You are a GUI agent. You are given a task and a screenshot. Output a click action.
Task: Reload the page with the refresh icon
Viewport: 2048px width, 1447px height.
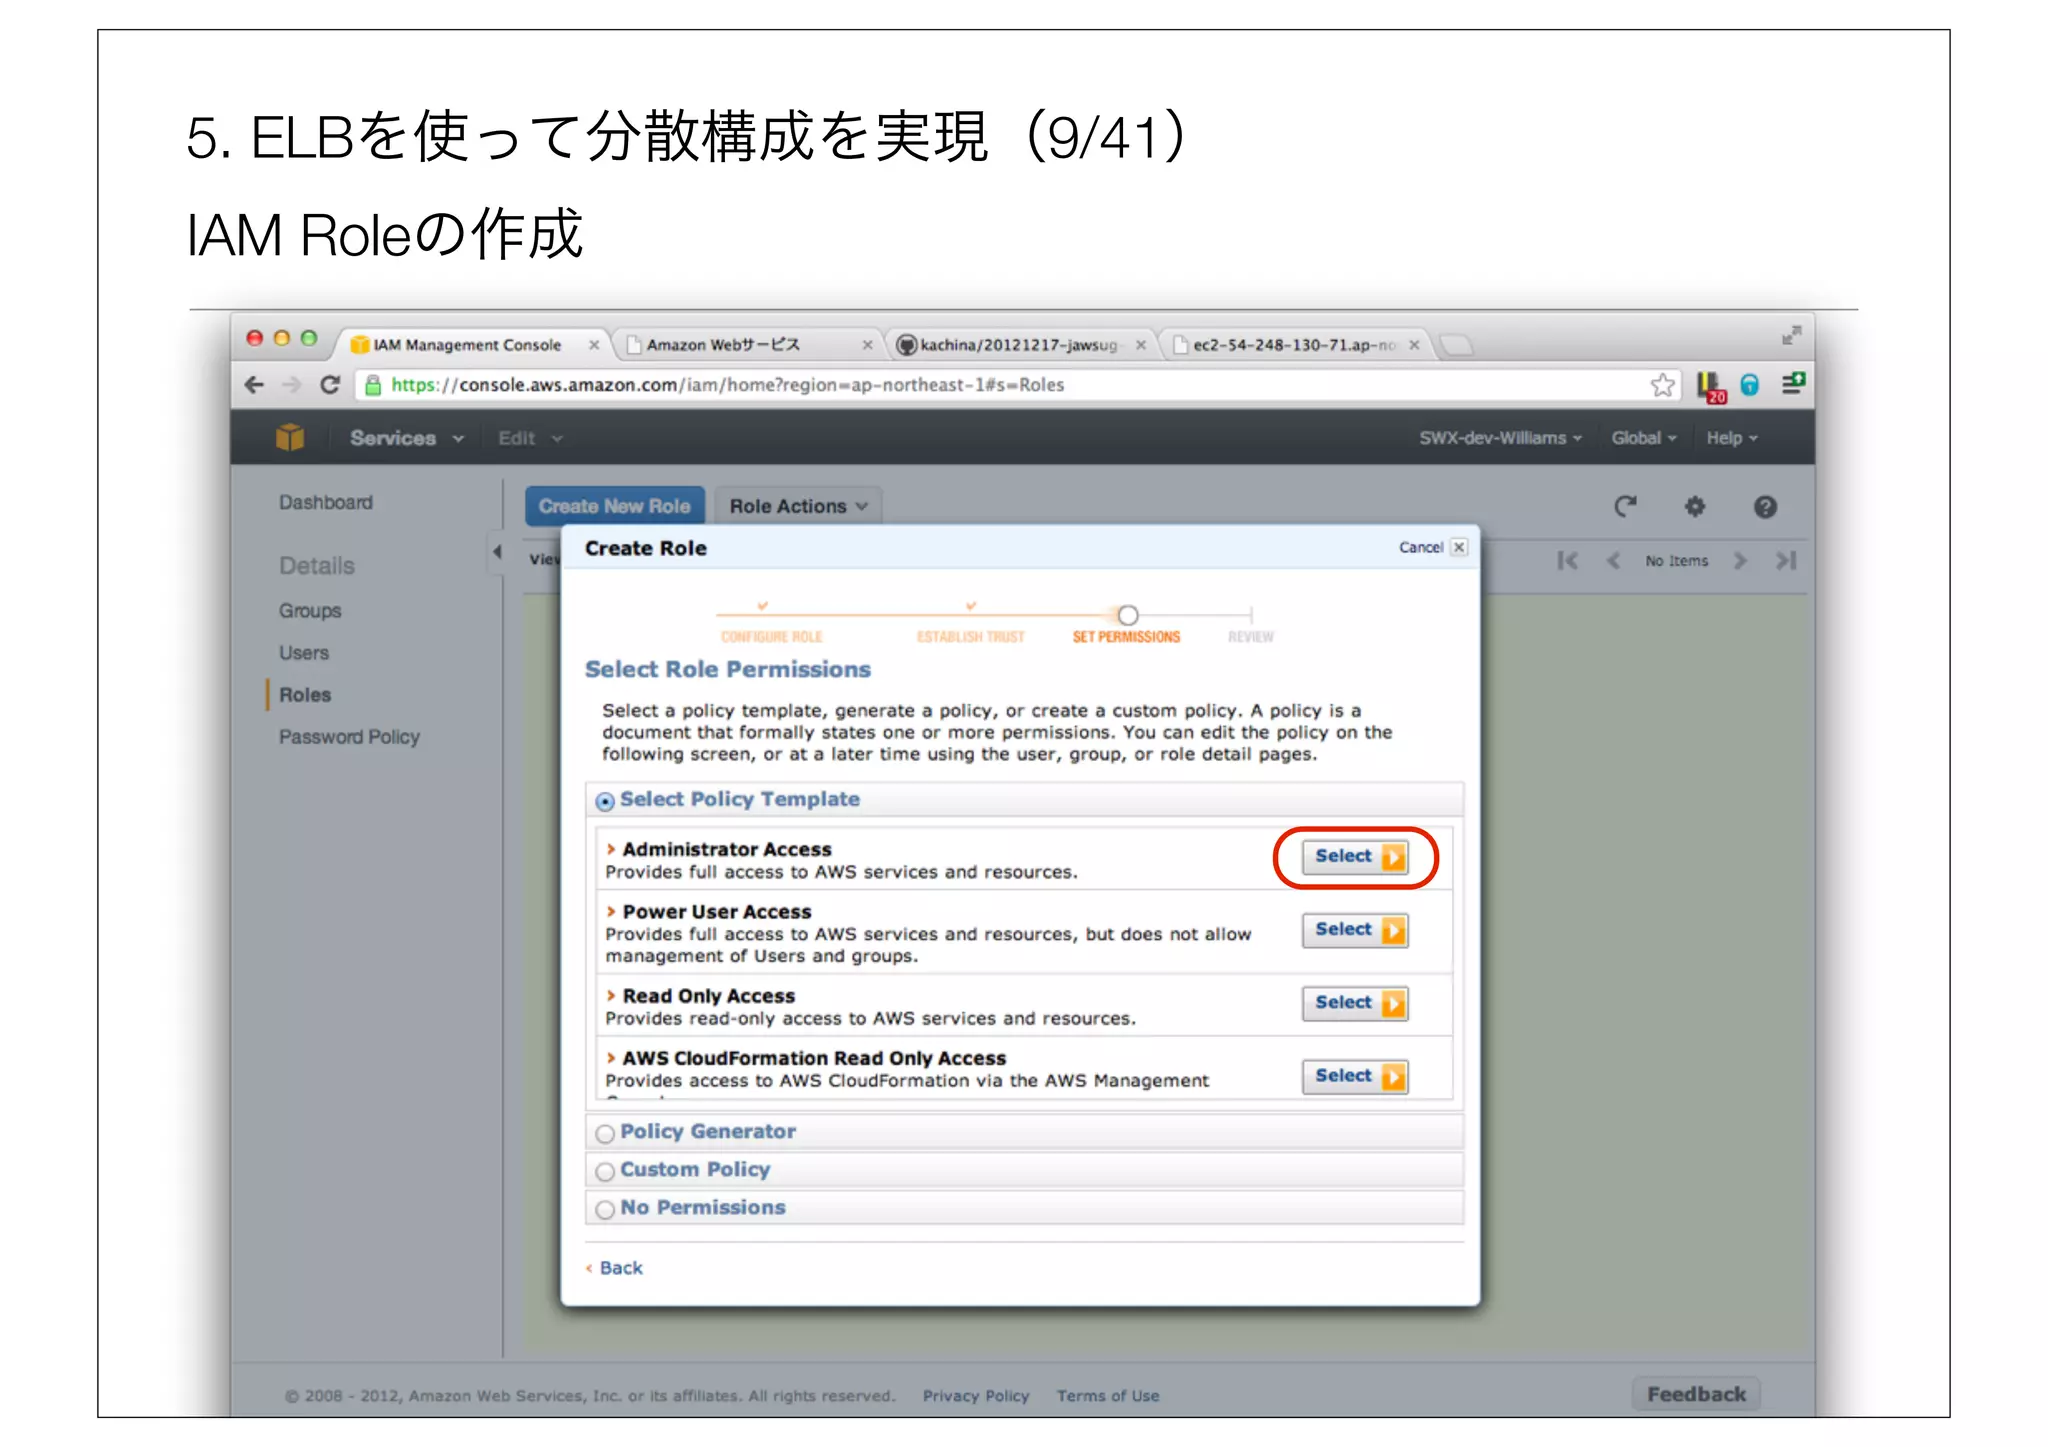(x=330, y=385)
